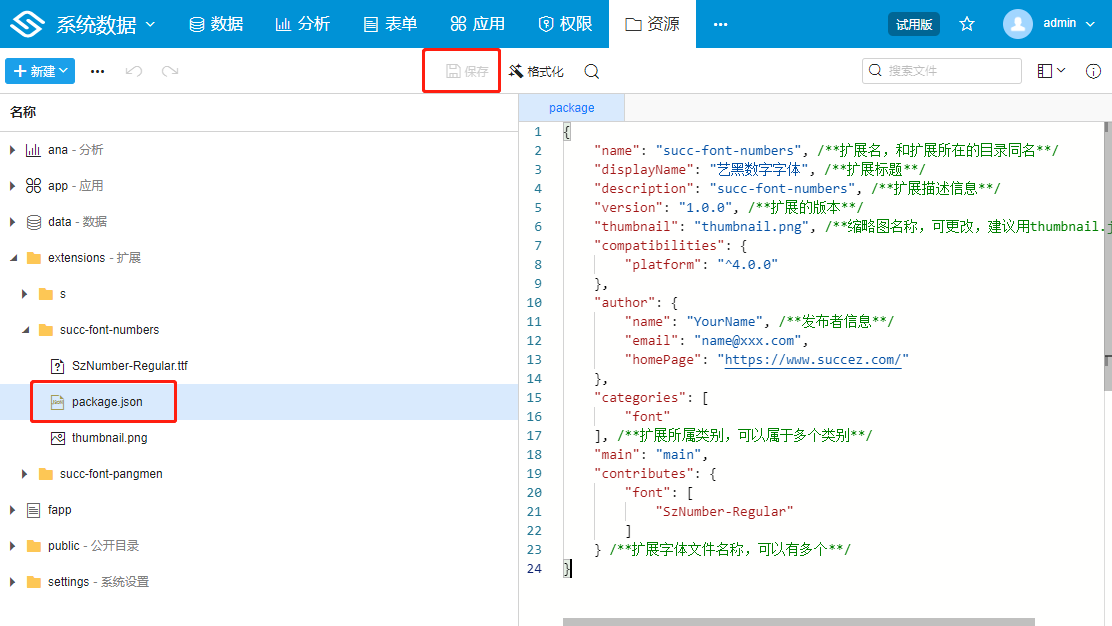Expand the succ-font-pangmen folder
This screenshot has width=1112, height=626.
point(25,474)
